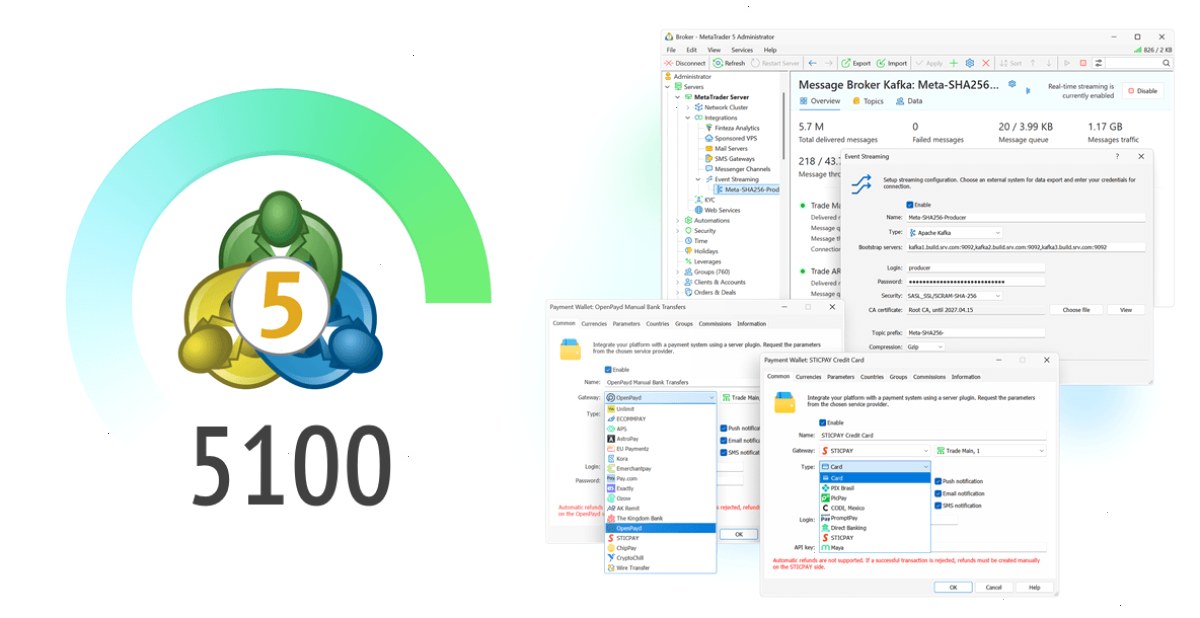Select the KYC tree item

pyautogui.click(x=704, y=200)
